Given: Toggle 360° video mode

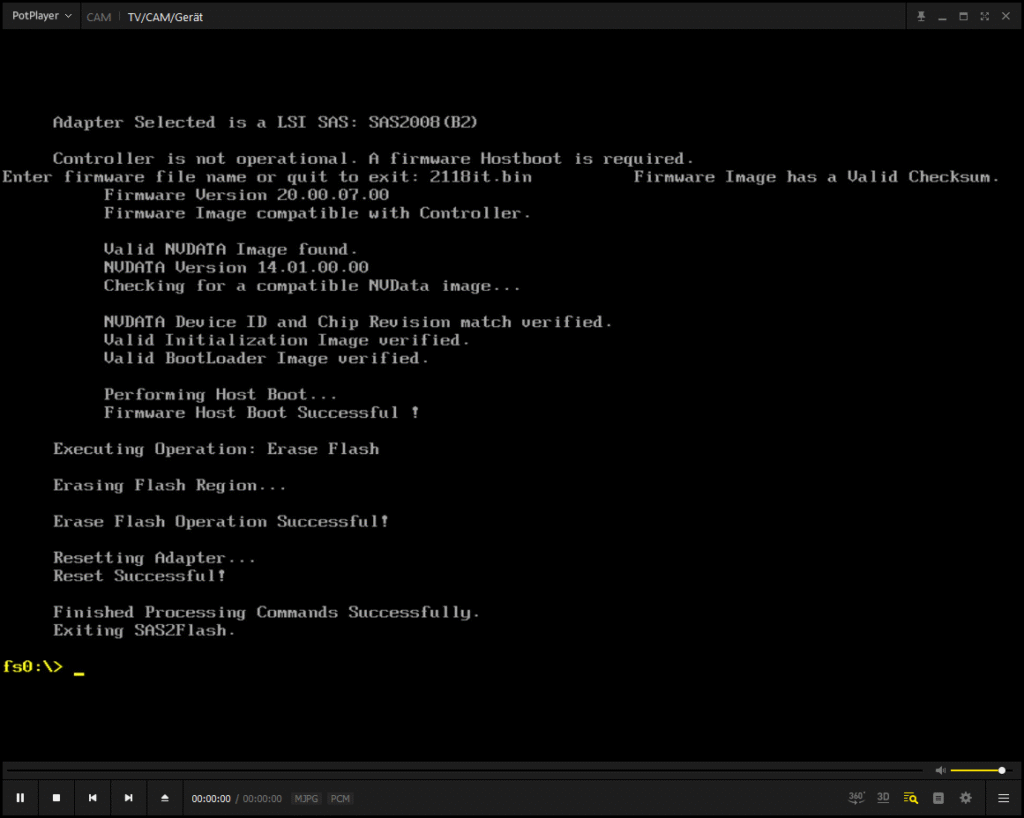Looking at the screenshot, I should click(857, 798).
